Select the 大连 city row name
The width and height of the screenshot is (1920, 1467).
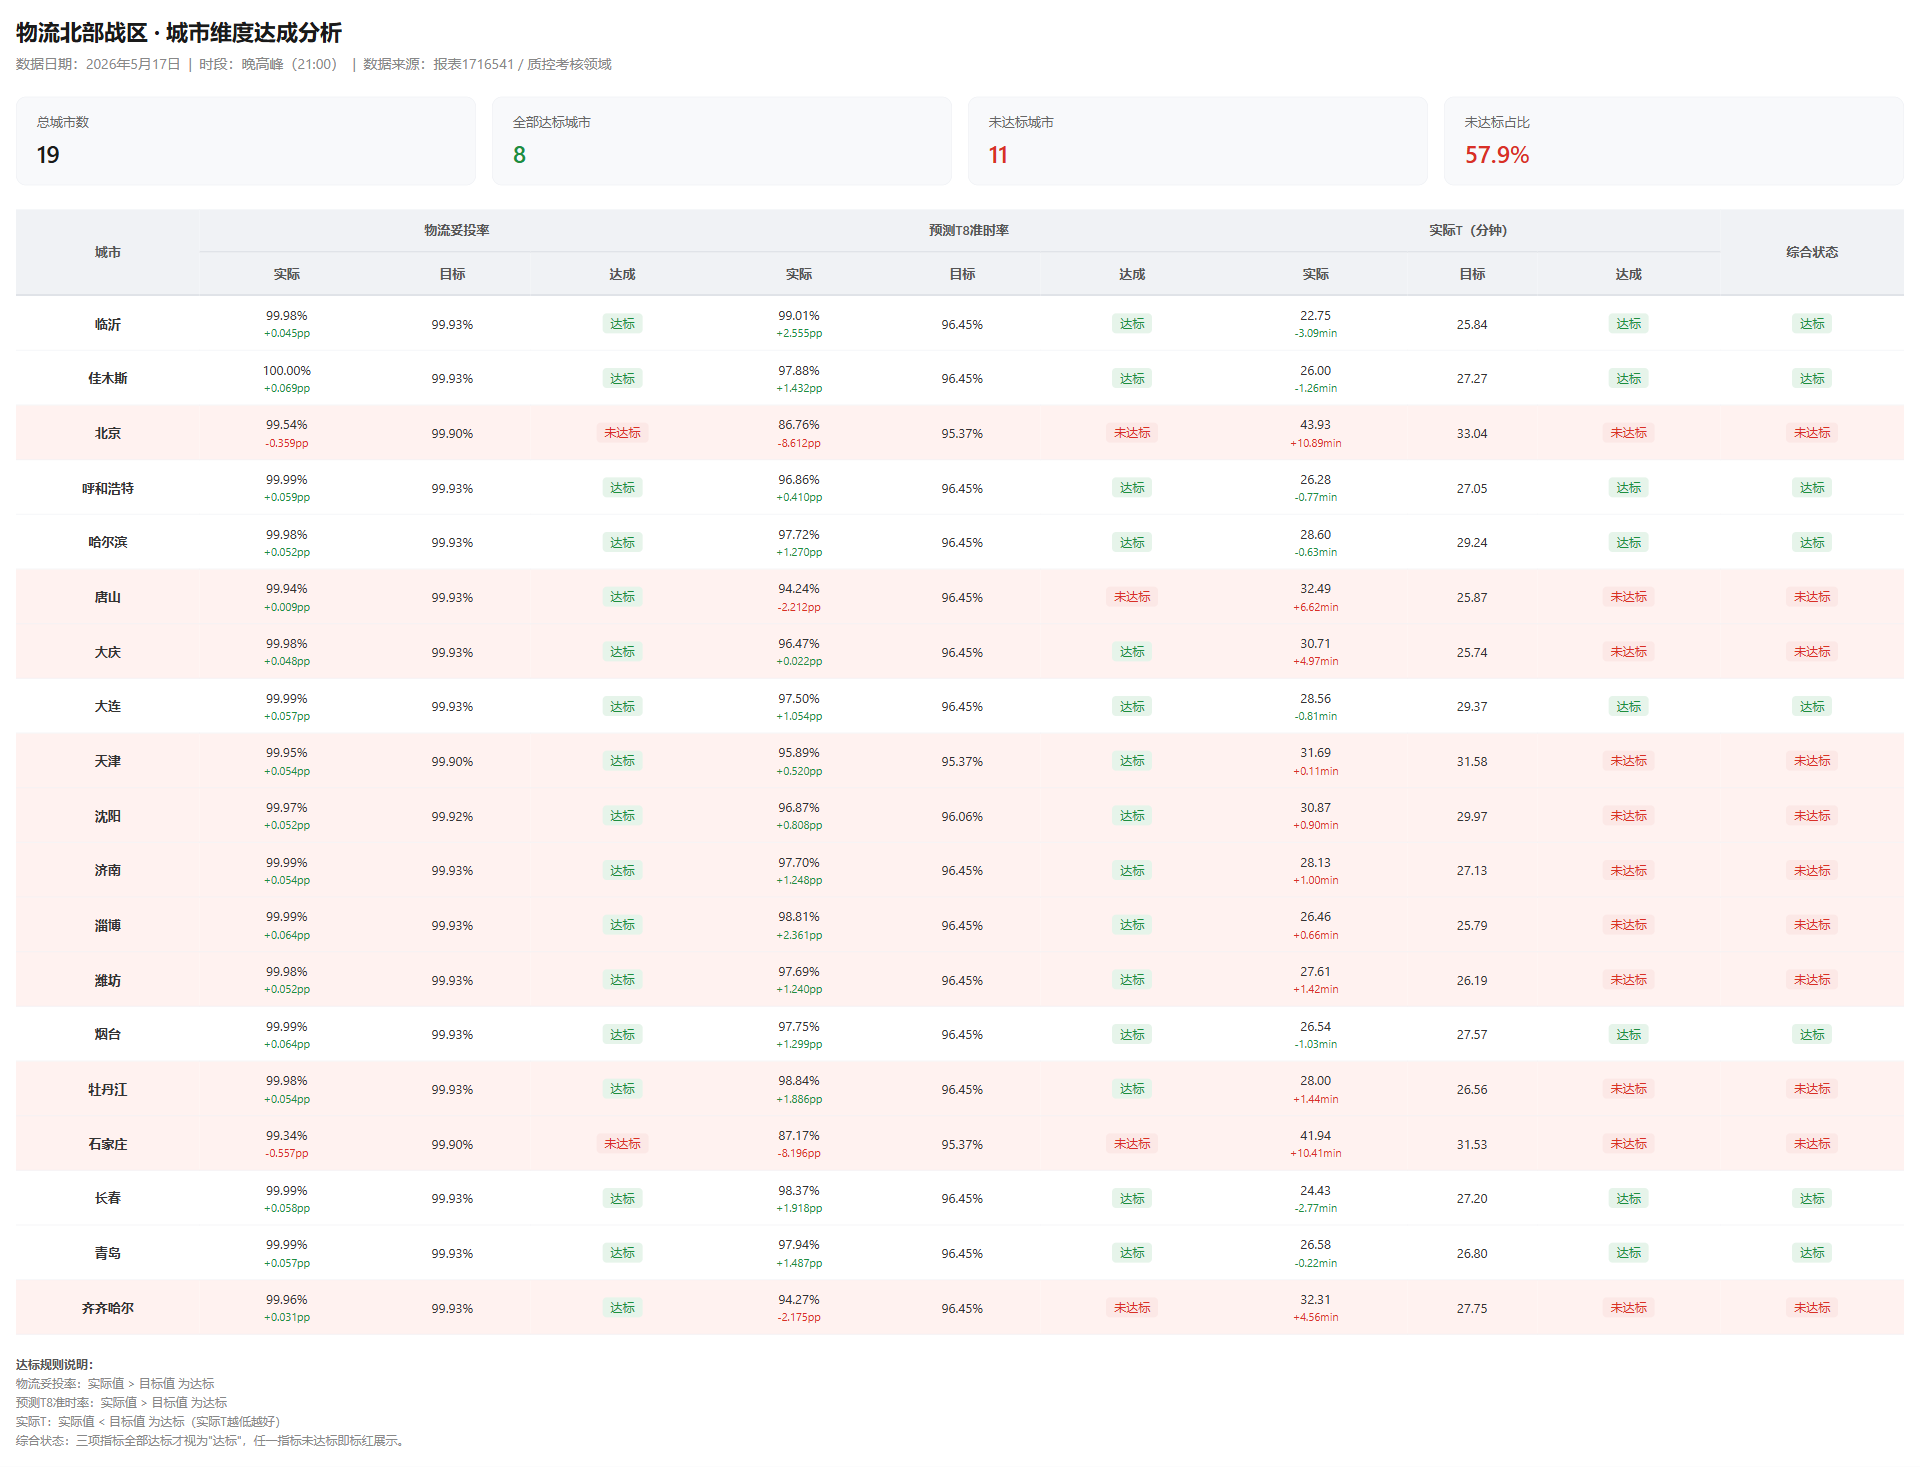click(x=108, y=707)
